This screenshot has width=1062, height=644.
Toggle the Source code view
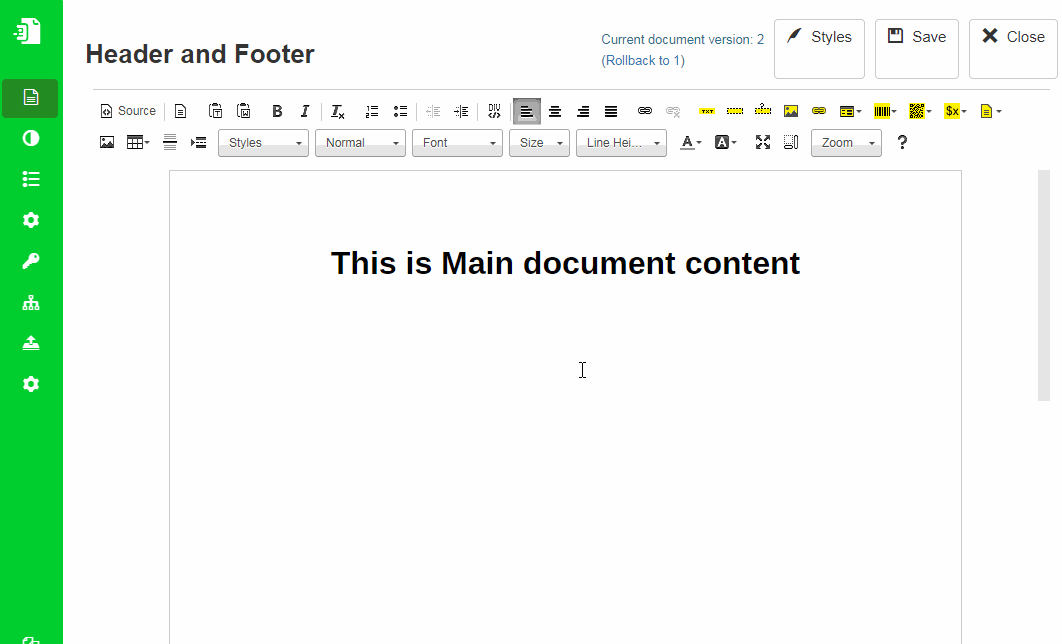click(x=127, y=111)
